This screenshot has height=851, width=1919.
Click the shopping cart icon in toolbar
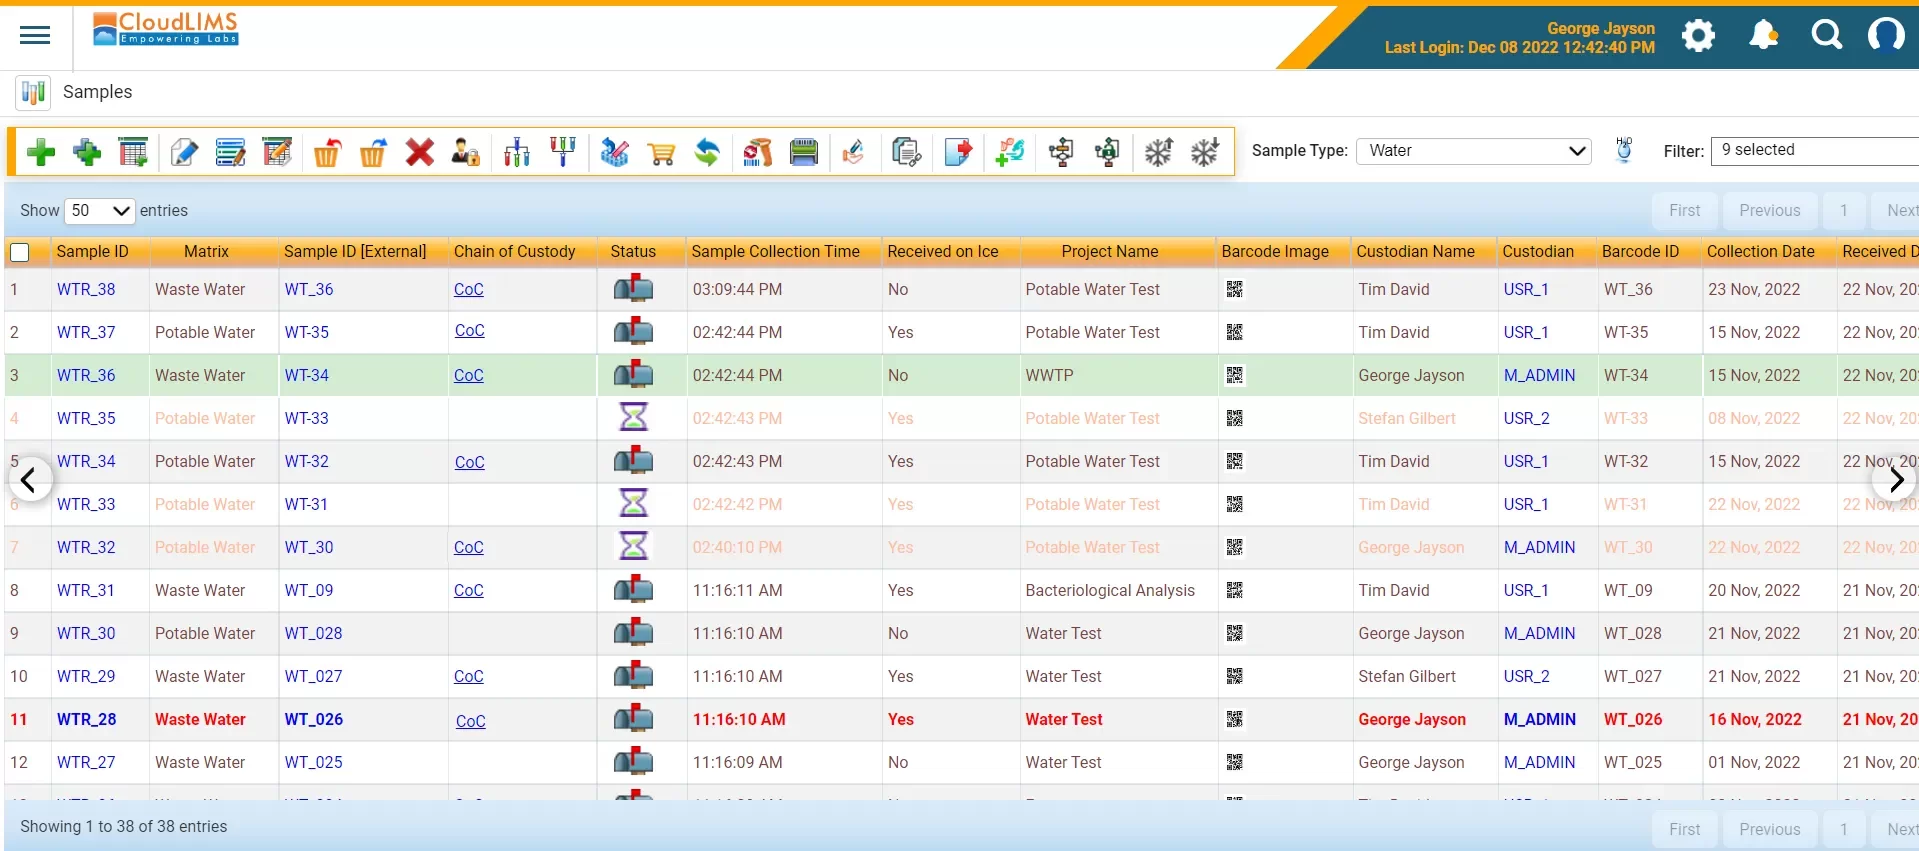tap(661, 152)
